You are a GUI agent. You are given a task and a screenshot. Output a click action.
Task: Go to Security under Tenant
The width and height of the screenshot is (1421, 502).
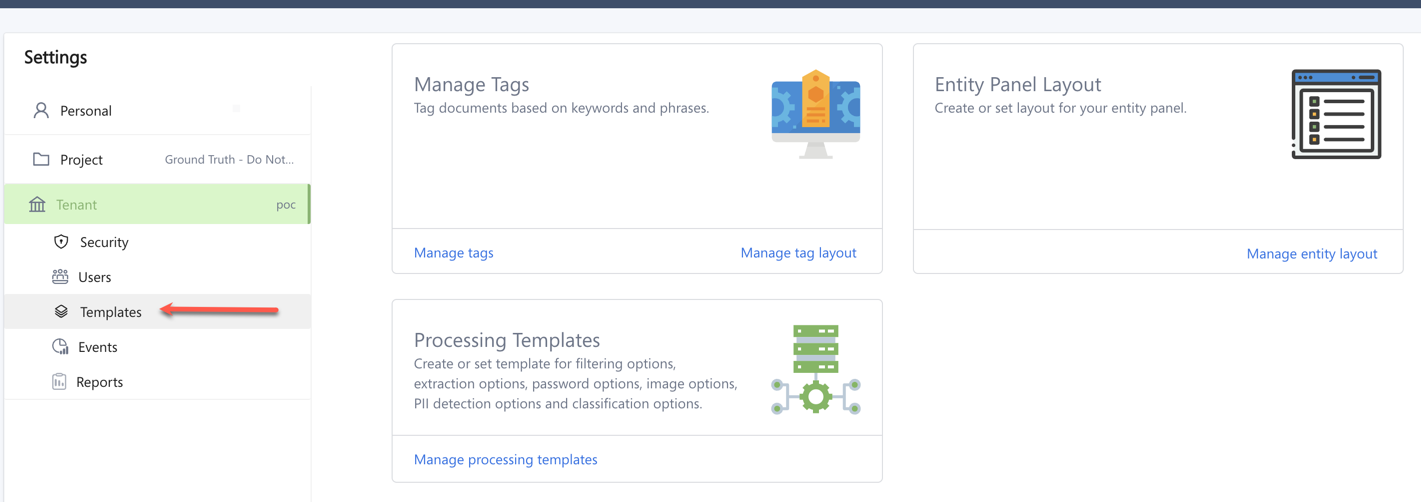tap(104, 242)
